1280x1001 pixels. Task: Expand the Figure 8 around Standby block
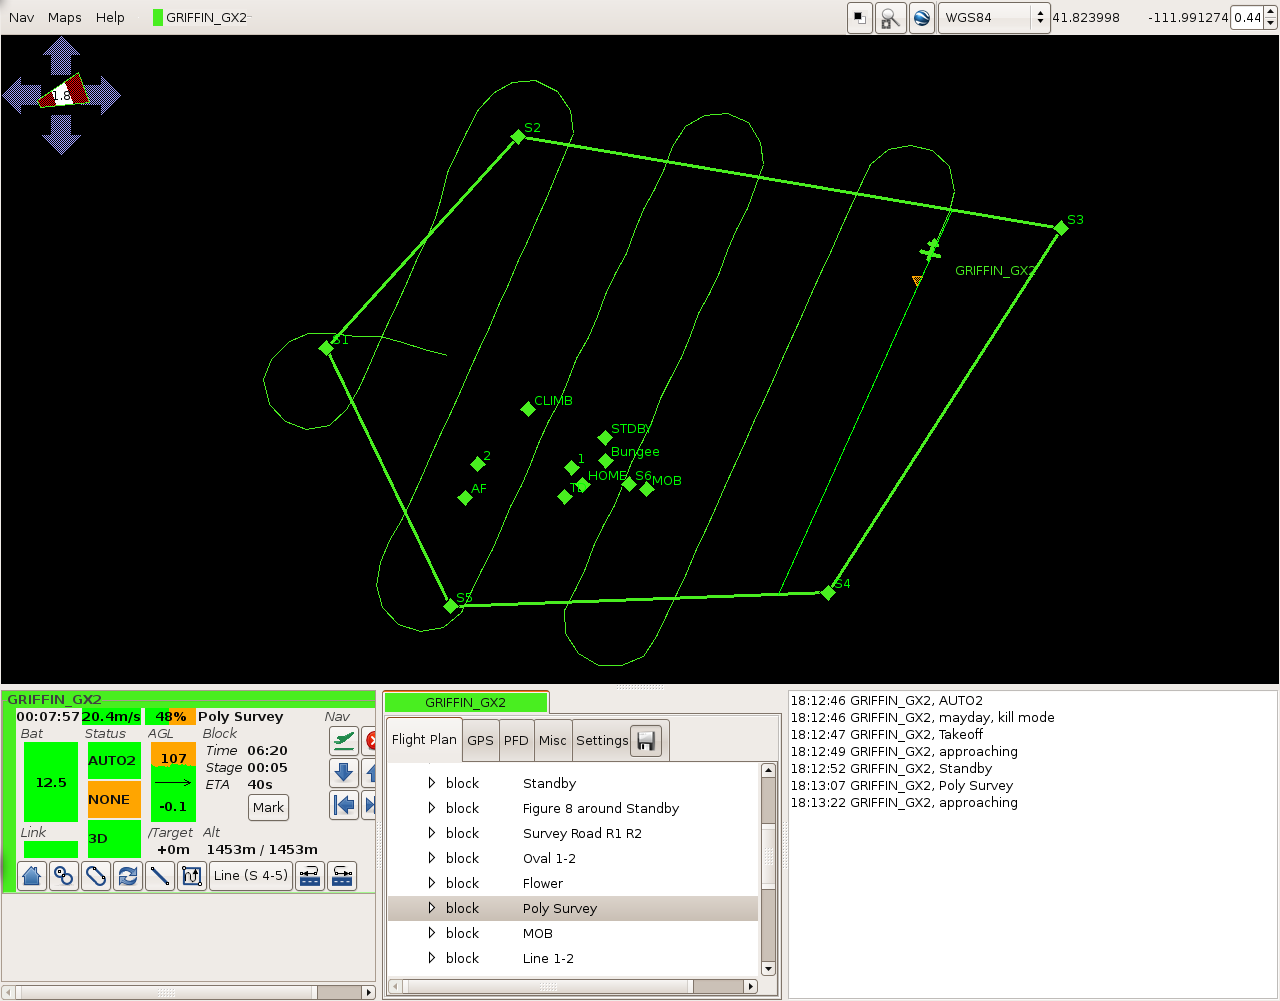432,808
